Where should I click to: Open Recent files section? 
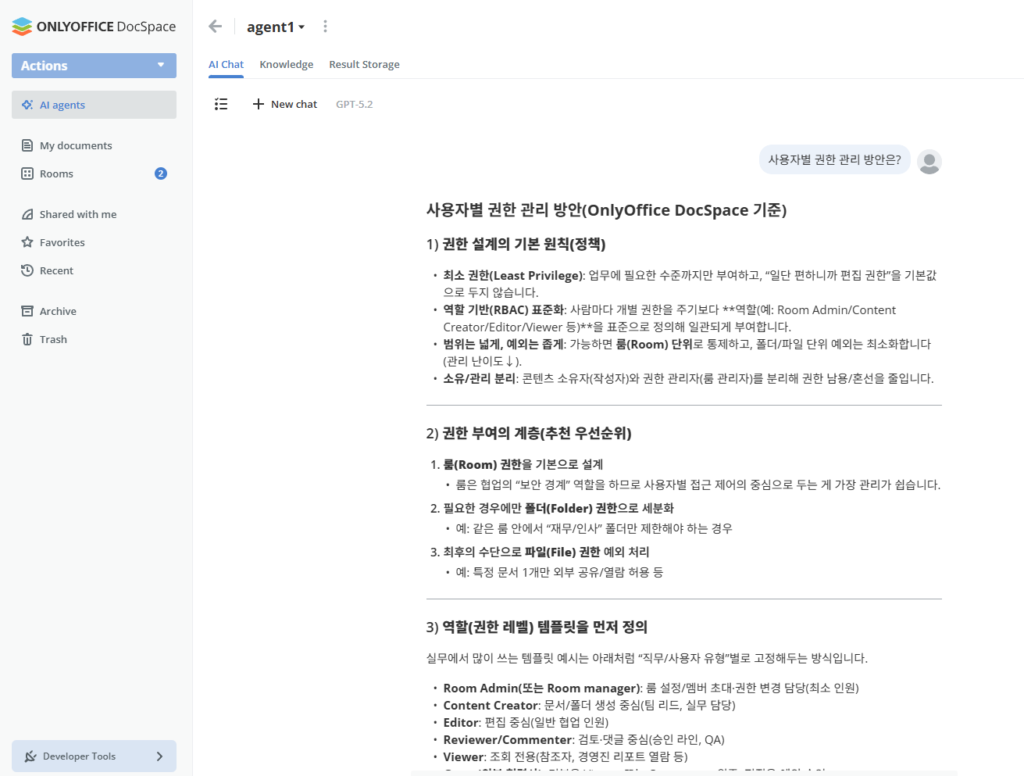coord(56,270)
